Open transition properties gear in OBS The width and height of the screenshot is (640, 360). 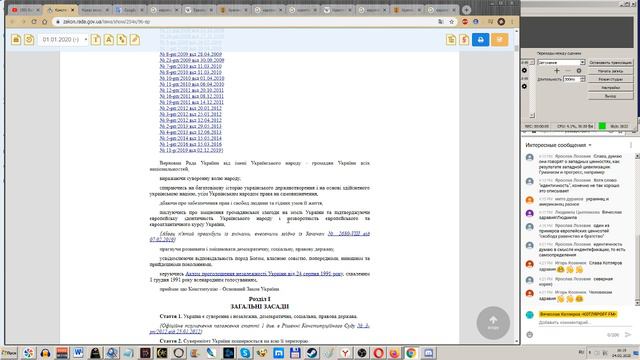coord(579,71)
